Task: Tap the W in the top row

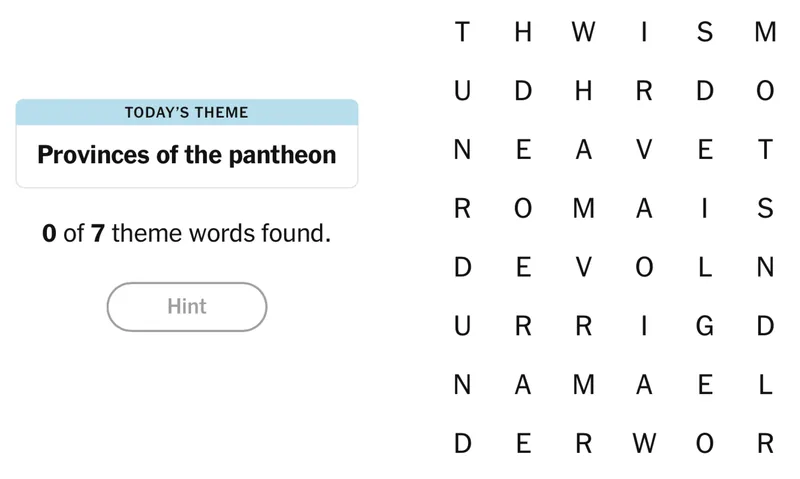Action: click(x=584, y=32)
